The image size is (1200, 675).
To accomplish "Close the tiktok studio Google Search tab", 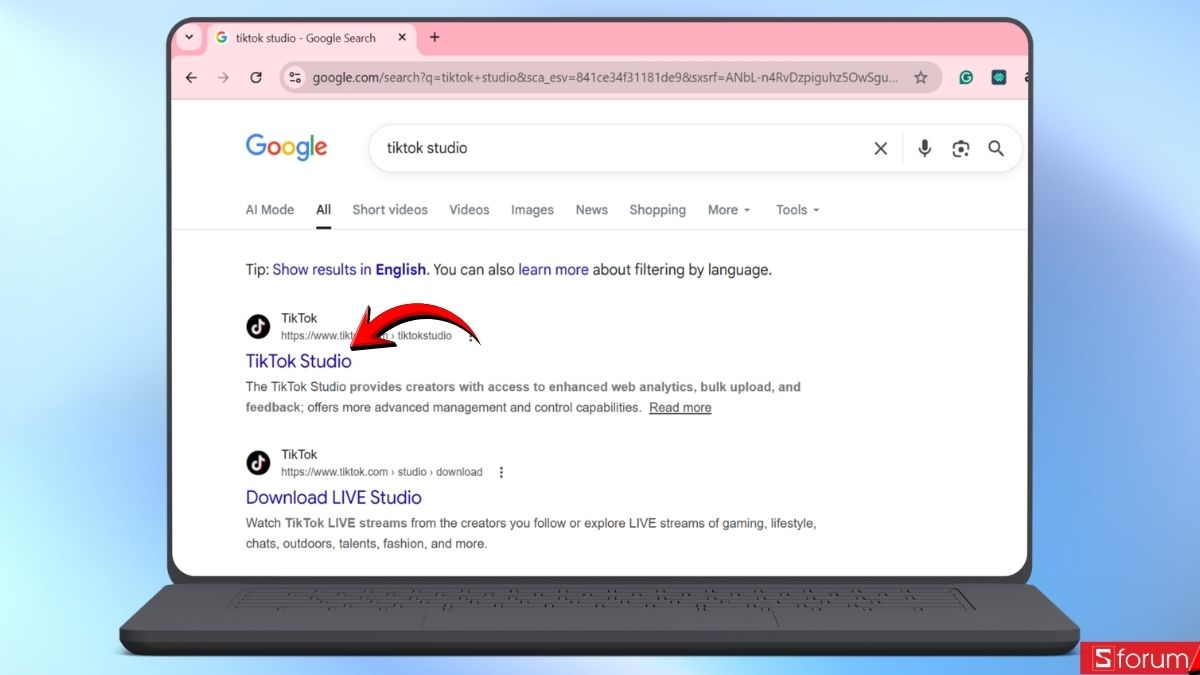I will [x=403, y=38].
